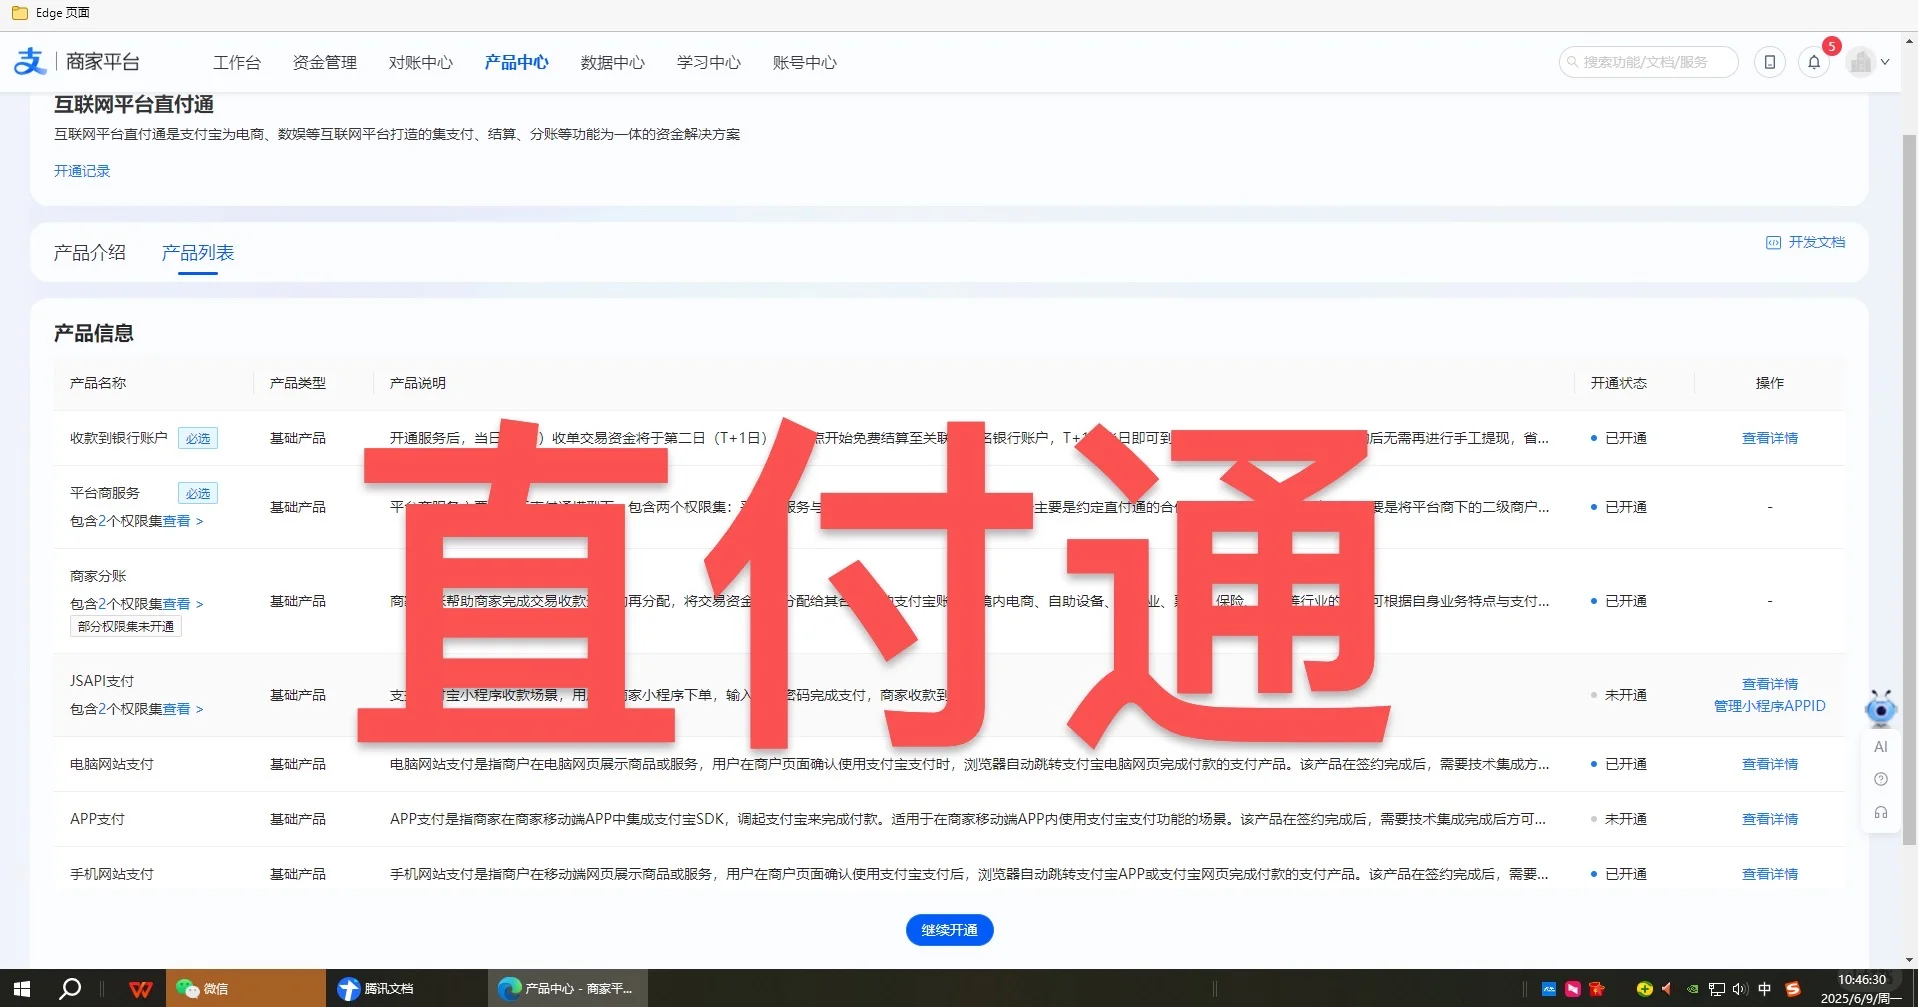Open the 账号中心 menu
This screenshot has width=1918, height=1007.
coord(804,62)
